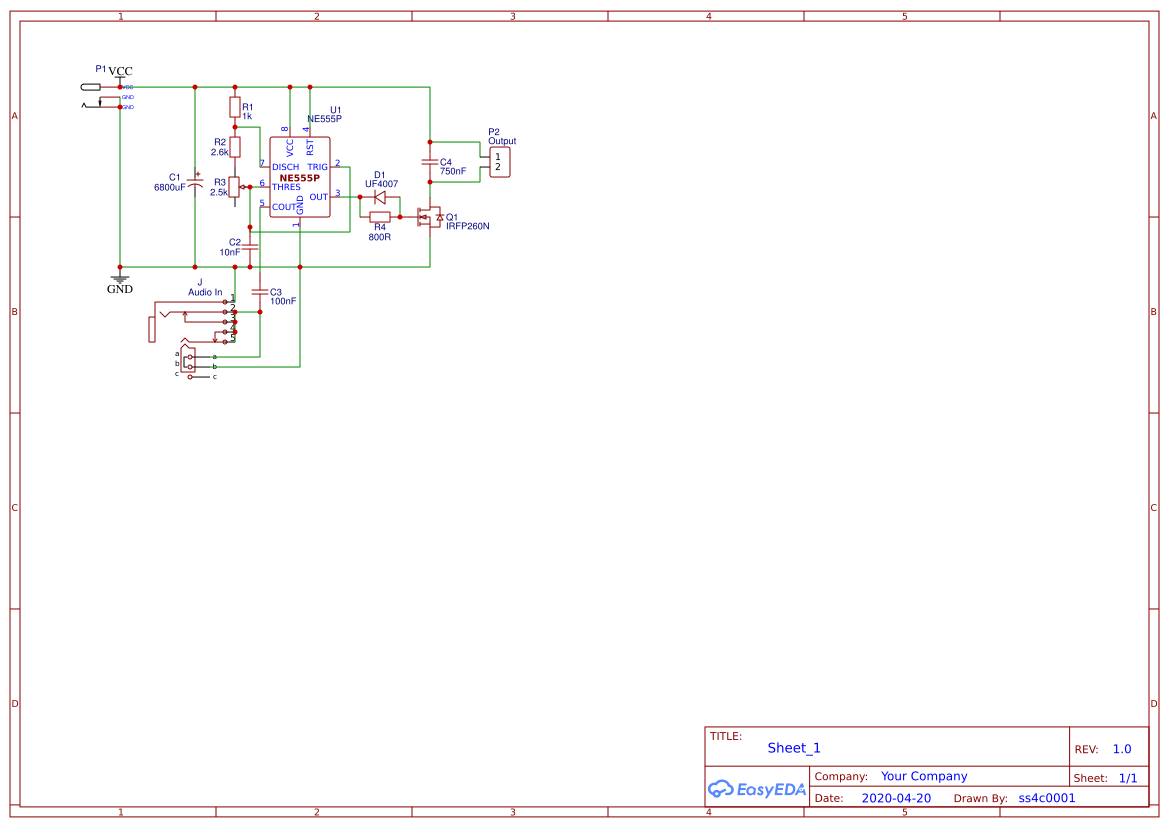Select resistor R4 labeled 800R
This screenshot has height=827, width=1169.
point(378,216)
